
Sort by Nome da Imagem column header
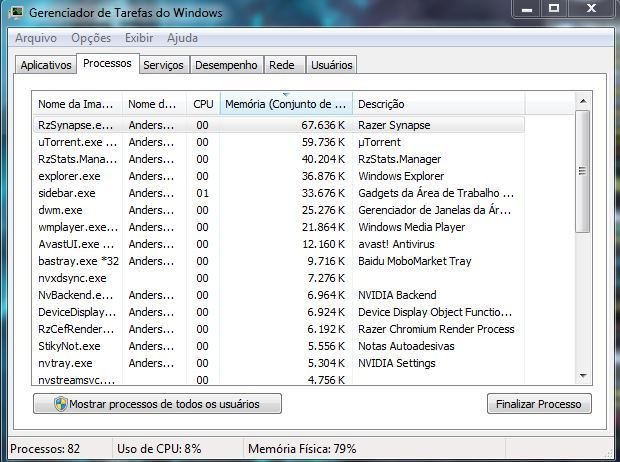click(x=77, y=104)
